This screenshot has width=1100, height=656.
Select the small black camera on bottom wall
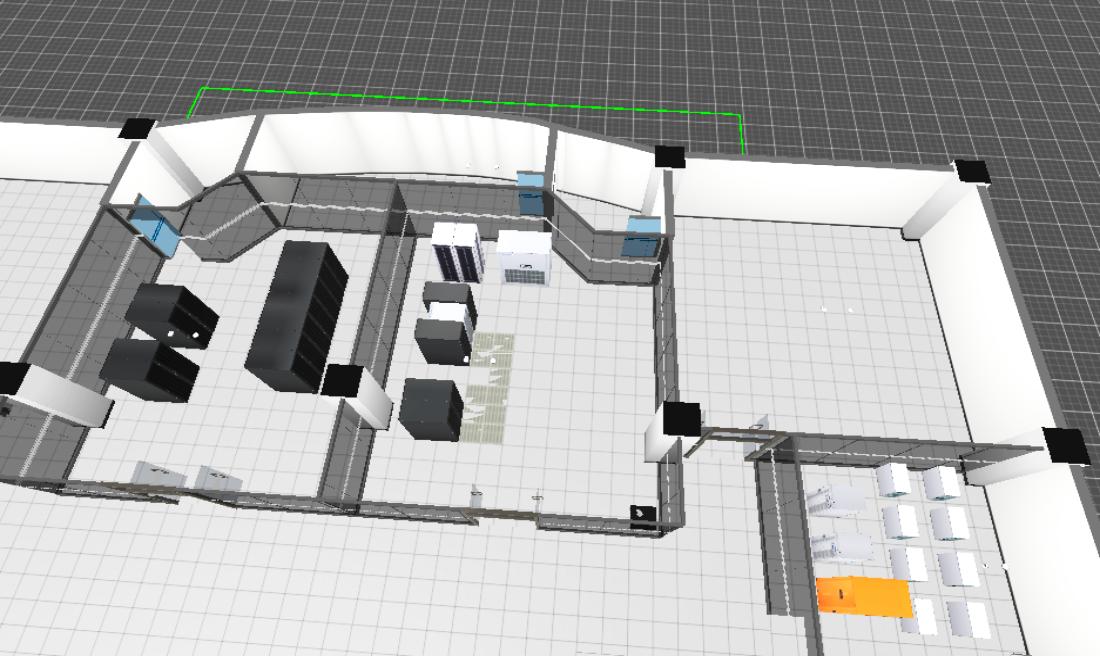(639, 513)
